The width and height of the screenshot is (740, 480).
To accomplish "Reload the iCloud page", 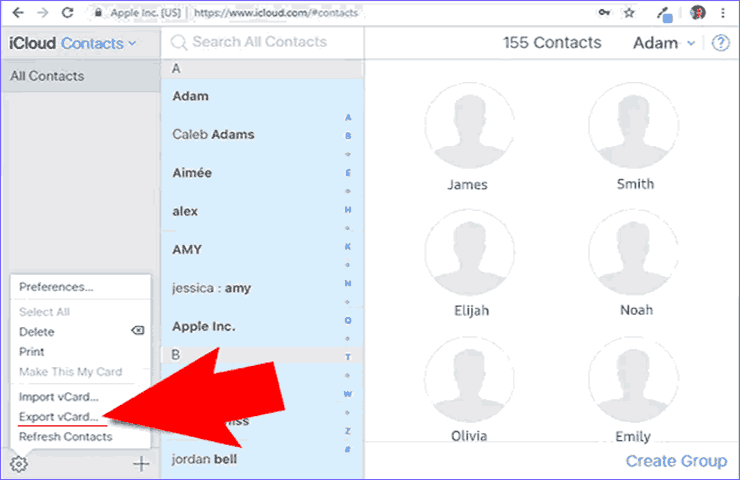I will coord(67,13).
